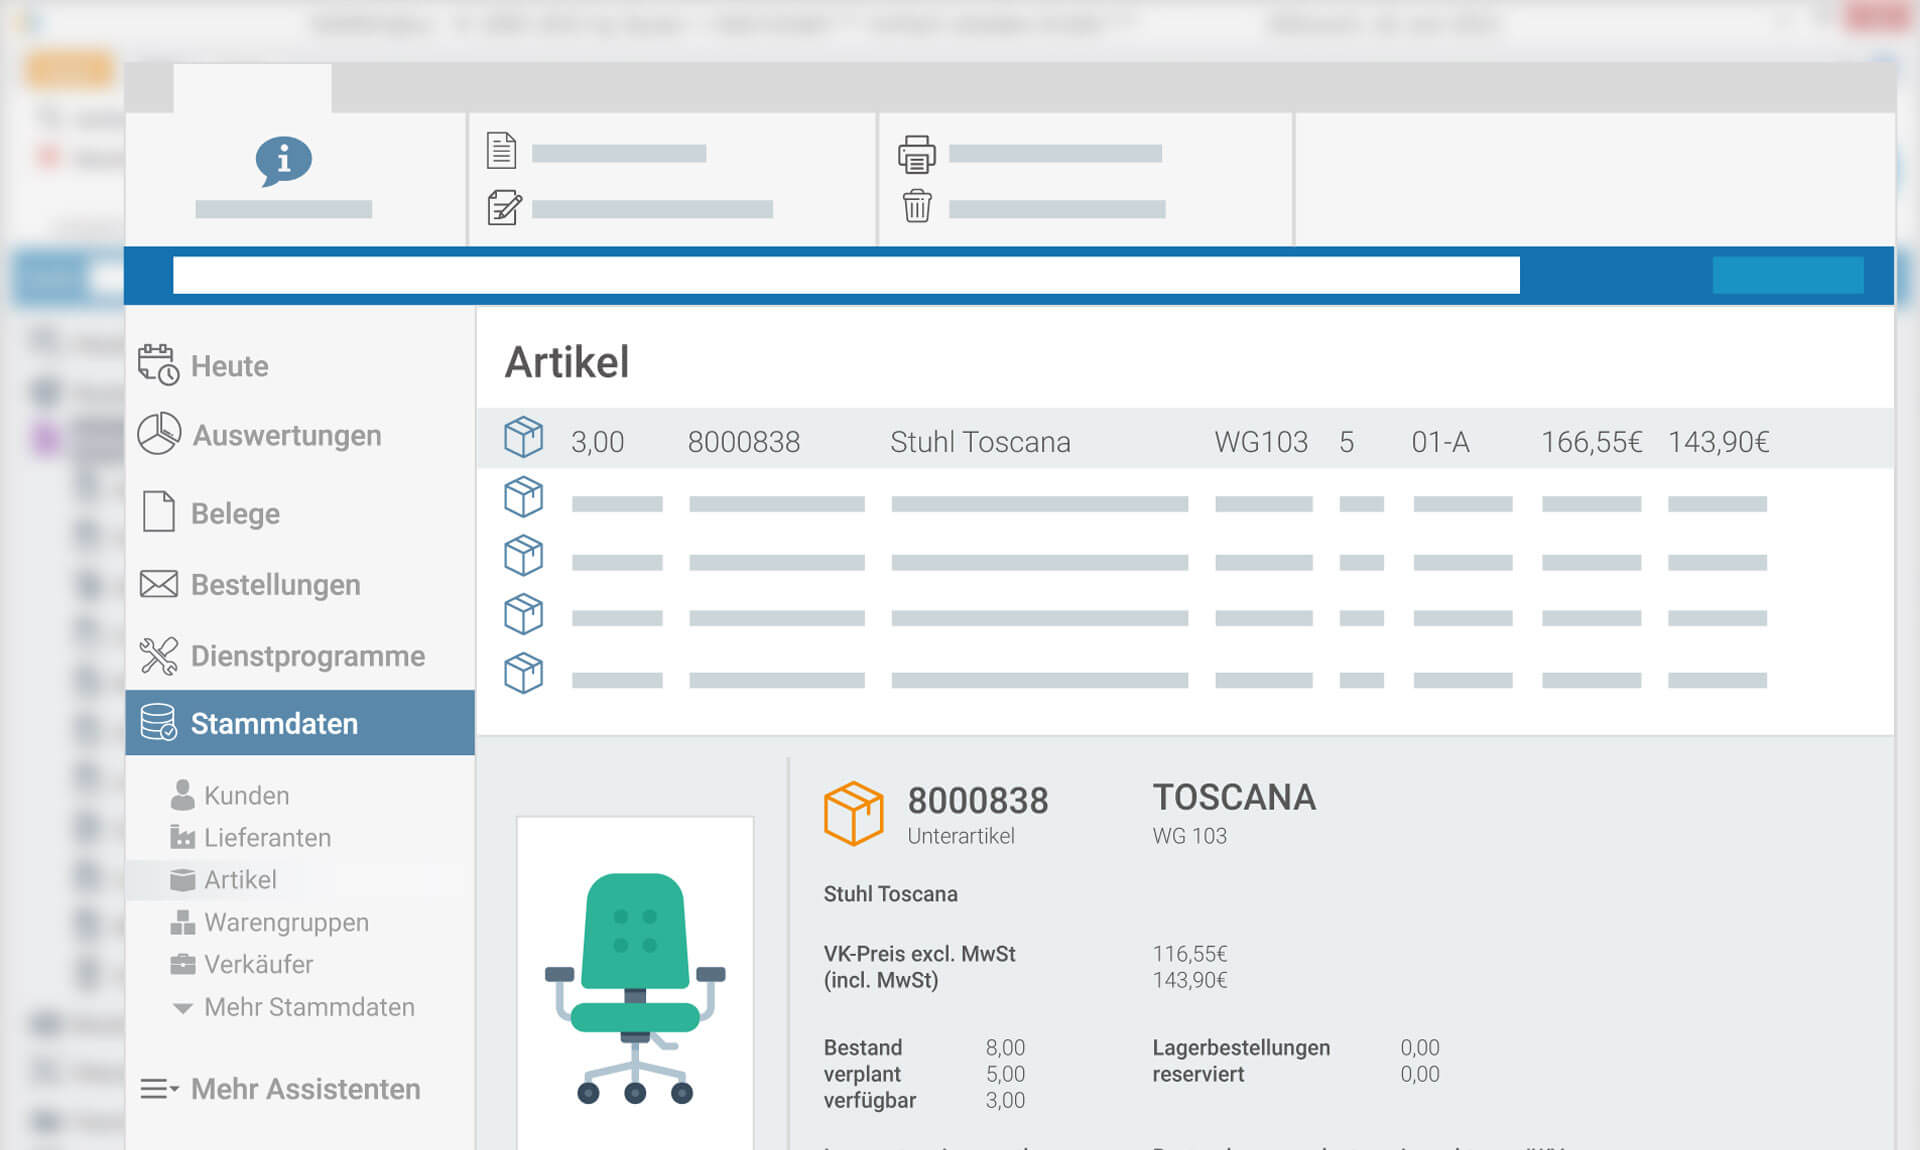The height and width of the screenshot is (1150, 1920).
Task: Click the document page icon in toolbar
Action: pos(501,151)
